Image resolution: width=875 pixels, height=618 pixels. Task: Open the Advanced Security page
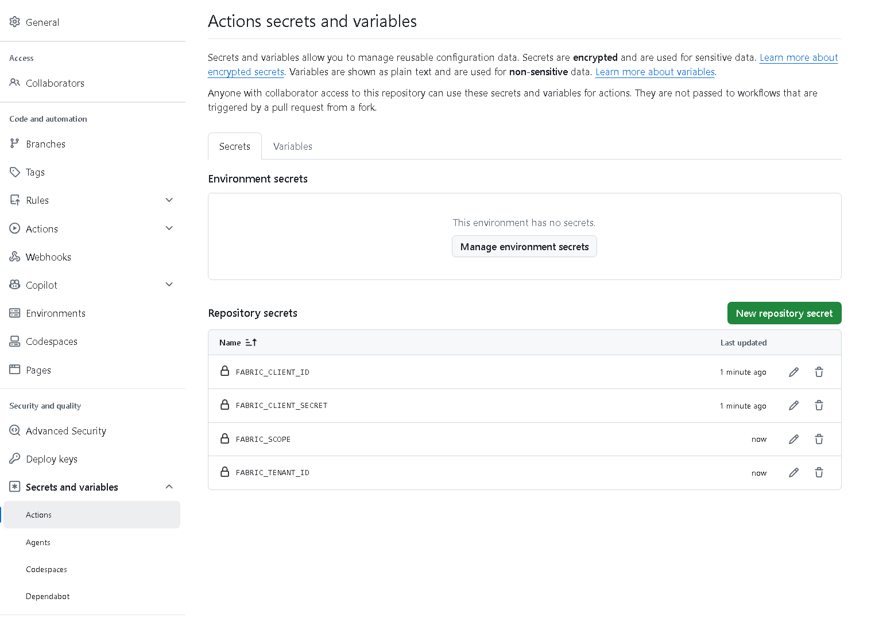[66, 431]
